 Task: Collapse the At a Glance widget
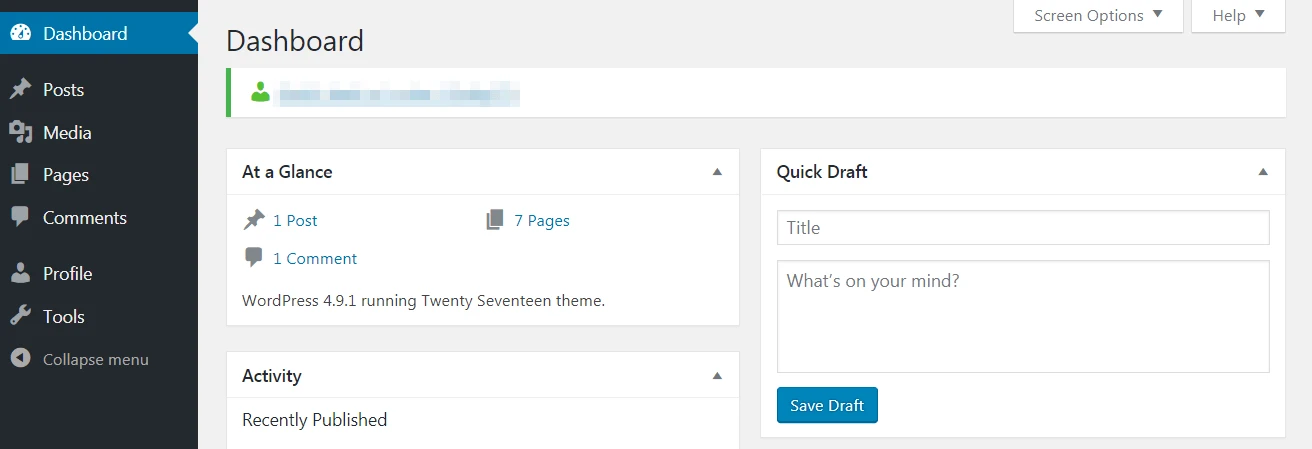click(717, 172)
